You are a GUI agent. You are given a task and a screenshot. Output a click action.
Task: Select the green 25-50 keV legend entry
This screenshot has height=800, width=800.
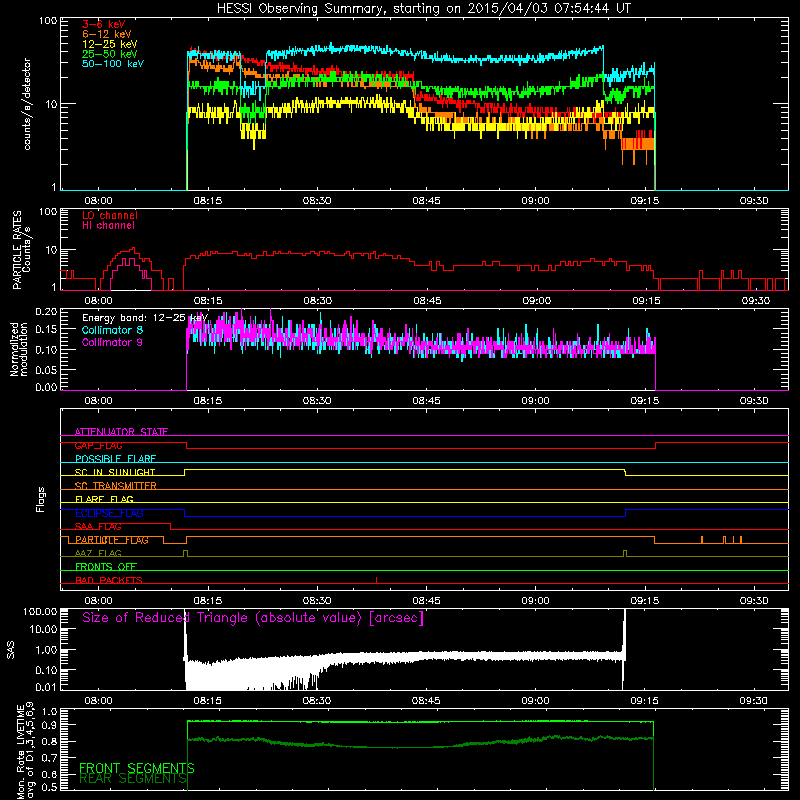click(110, 54)
